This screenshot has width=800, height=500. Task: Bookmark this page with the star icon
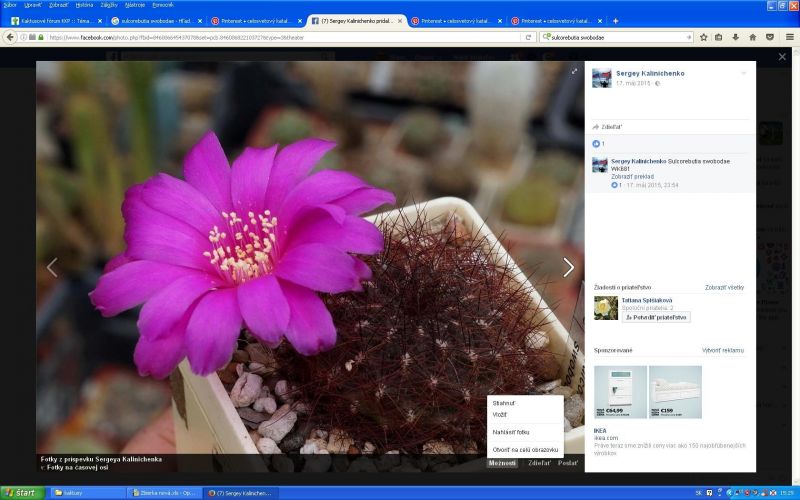[704, 37]
